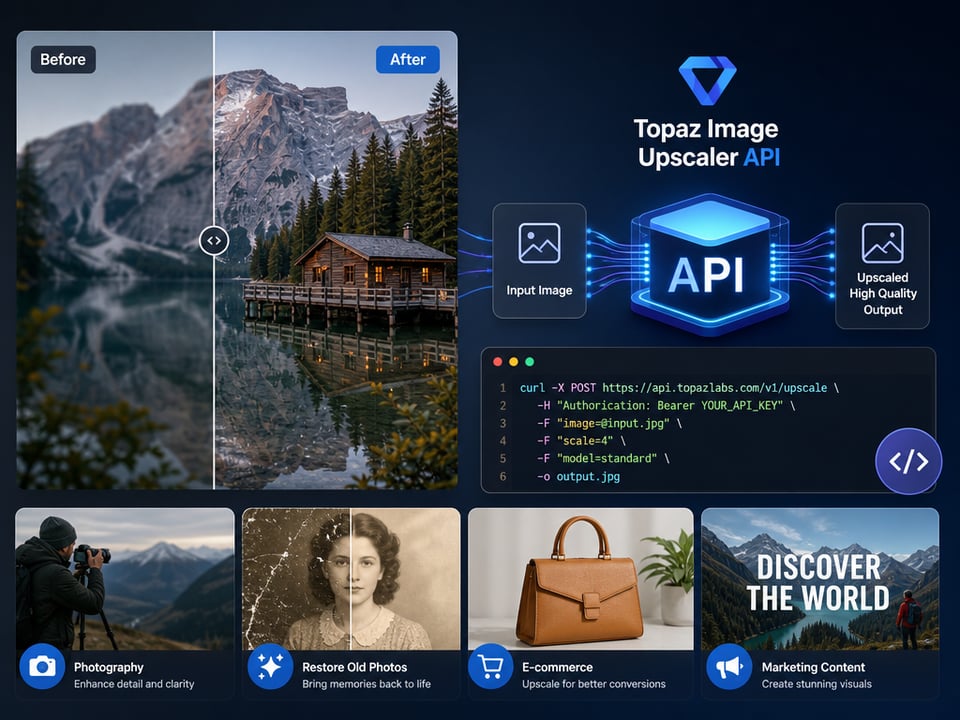This screenshot has height=720, width=960.
Task: Click Bring memories back to life caption
Action: click(x=366, y=684)
